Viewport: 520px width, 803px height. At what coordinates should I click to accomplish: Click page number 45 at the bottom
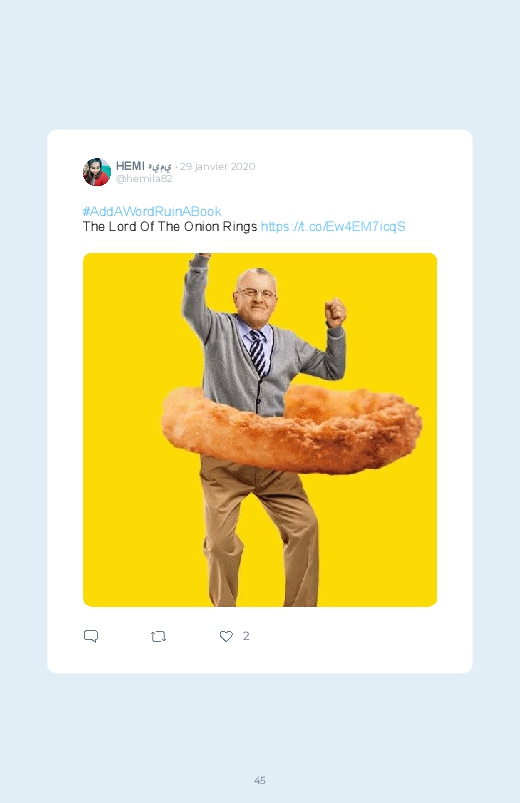[260, 780]
